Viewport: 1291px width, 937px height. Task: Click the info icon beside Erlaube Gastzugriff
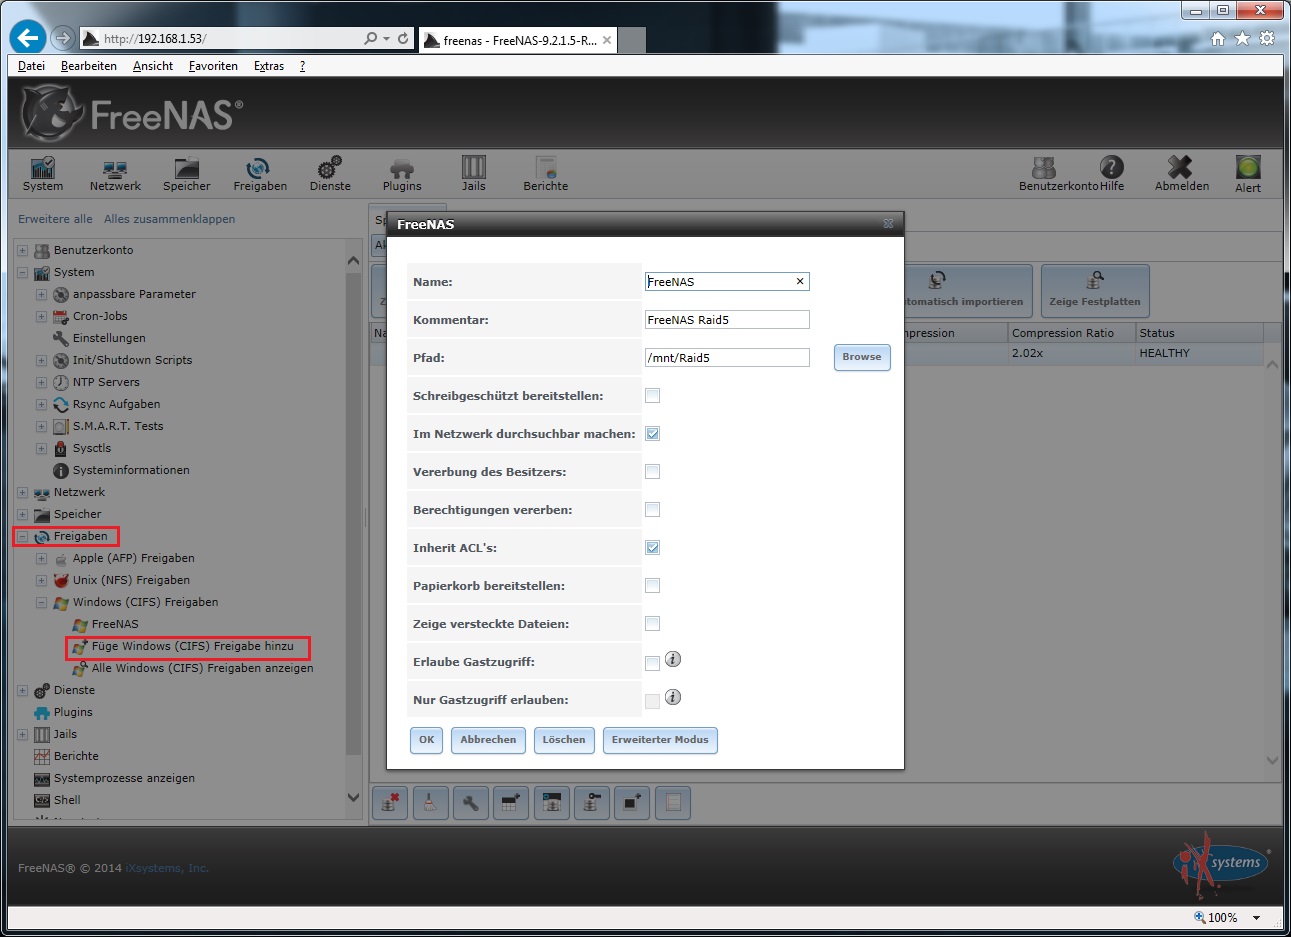[x=673, y=659]
